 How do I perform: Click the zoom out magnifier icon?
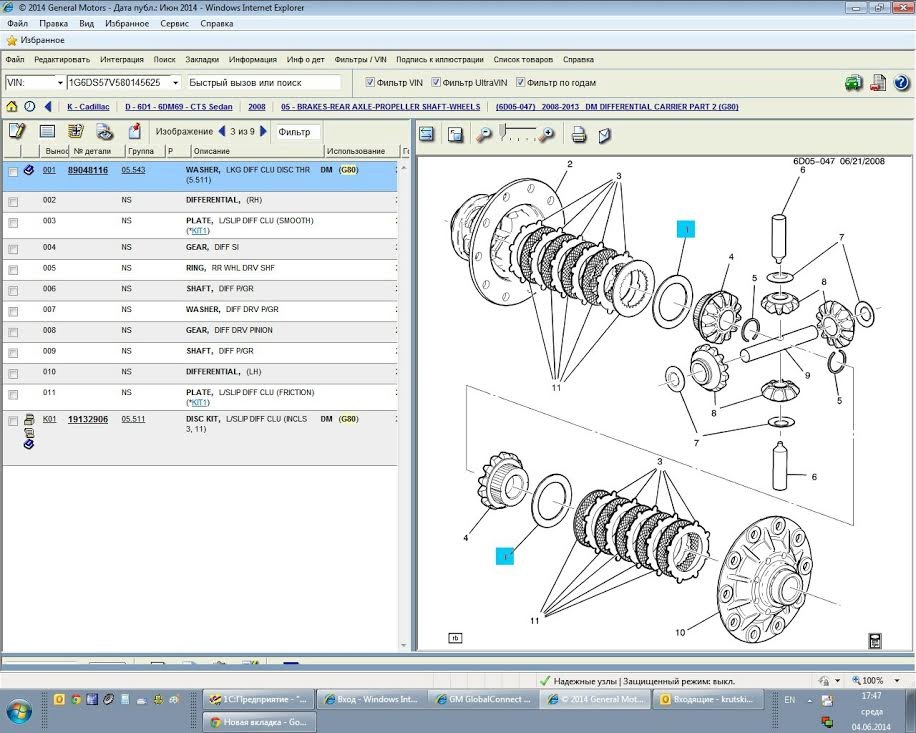click(484, 134)
